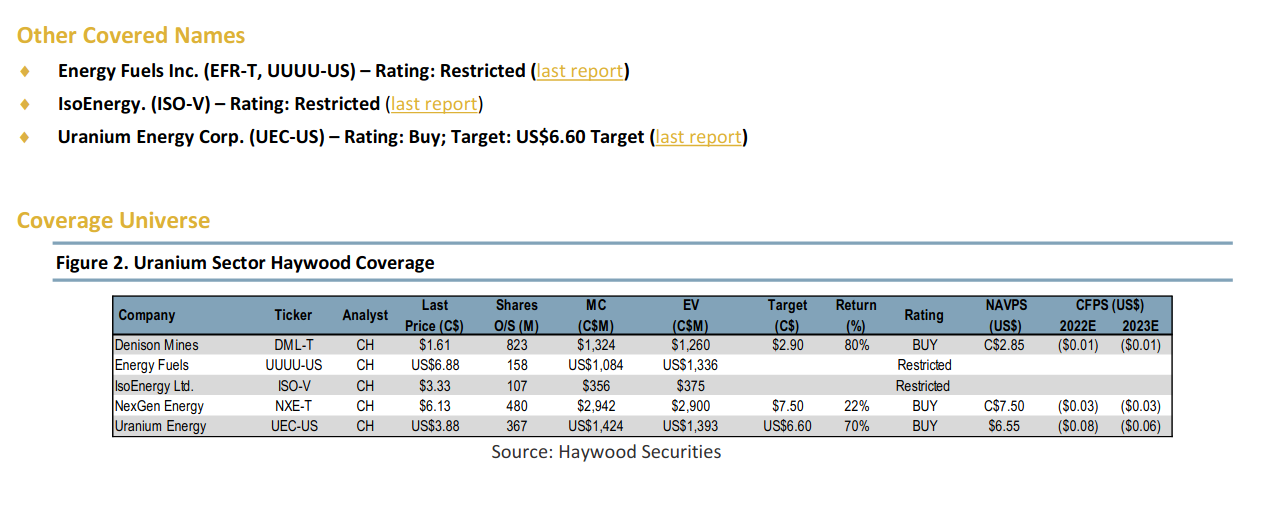Click the "Other Covered Names" heading
This screenshot has width=1272, height=514.
(x=131, y=36)
